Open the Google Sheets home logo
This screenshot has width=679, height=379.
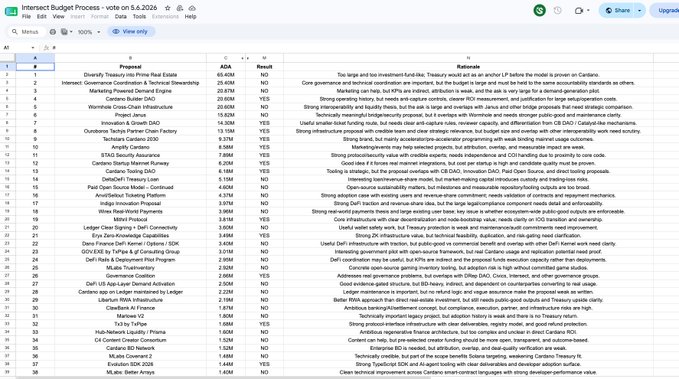click(x=11, y=12)
